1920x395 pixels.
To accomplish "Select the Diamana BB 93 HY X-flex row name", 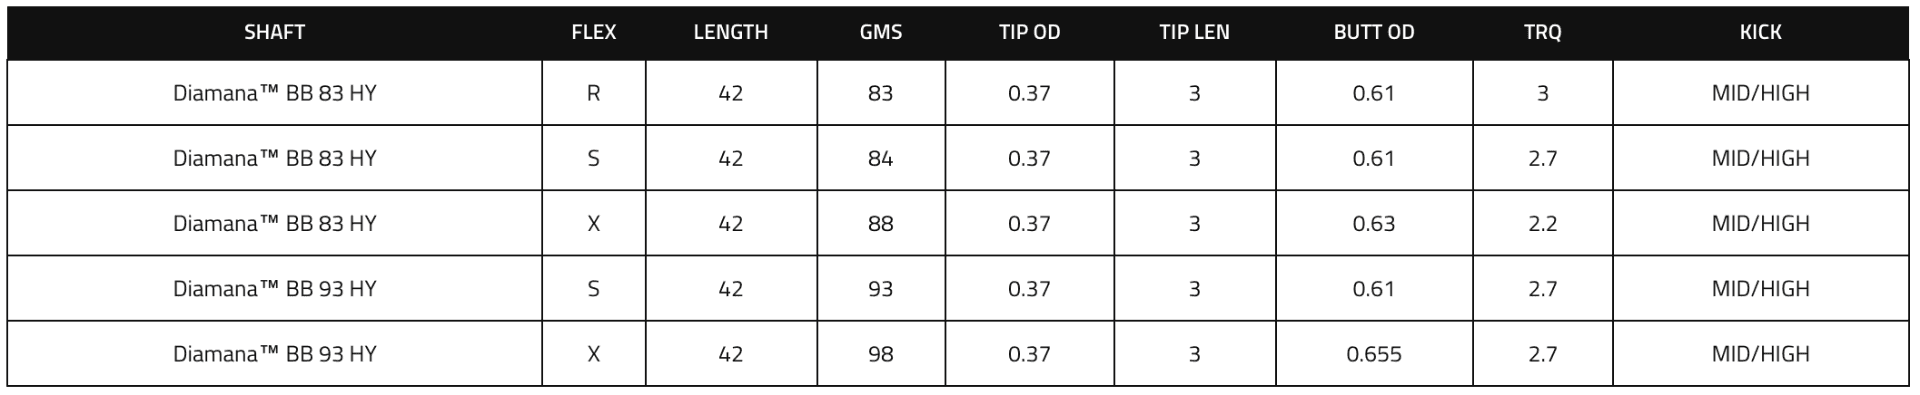I will 274,354.
